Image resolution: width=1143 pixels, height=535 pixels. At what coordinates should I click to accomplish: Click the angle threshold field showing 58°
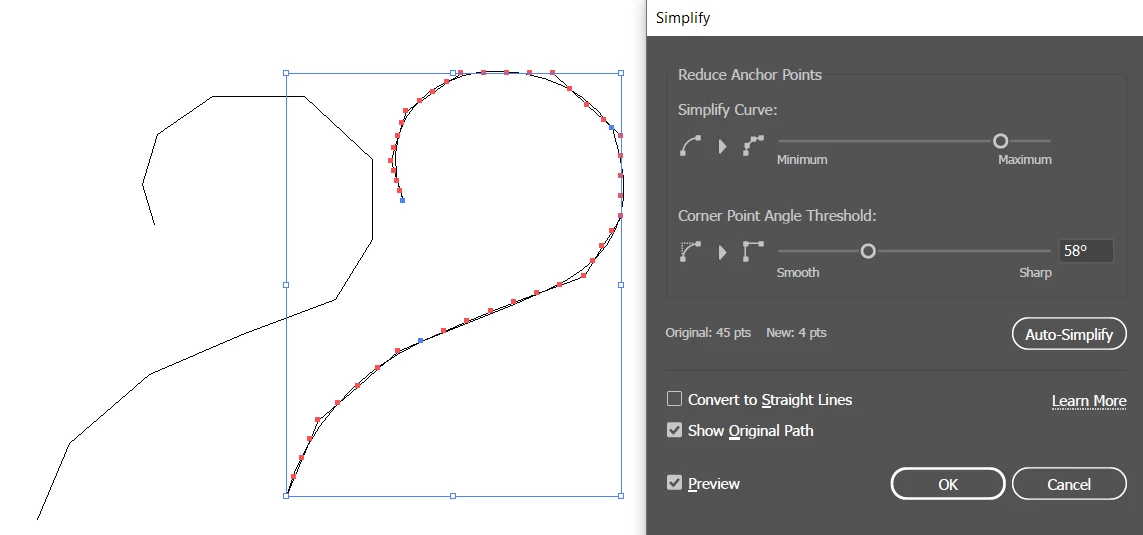coord(1085,251)
